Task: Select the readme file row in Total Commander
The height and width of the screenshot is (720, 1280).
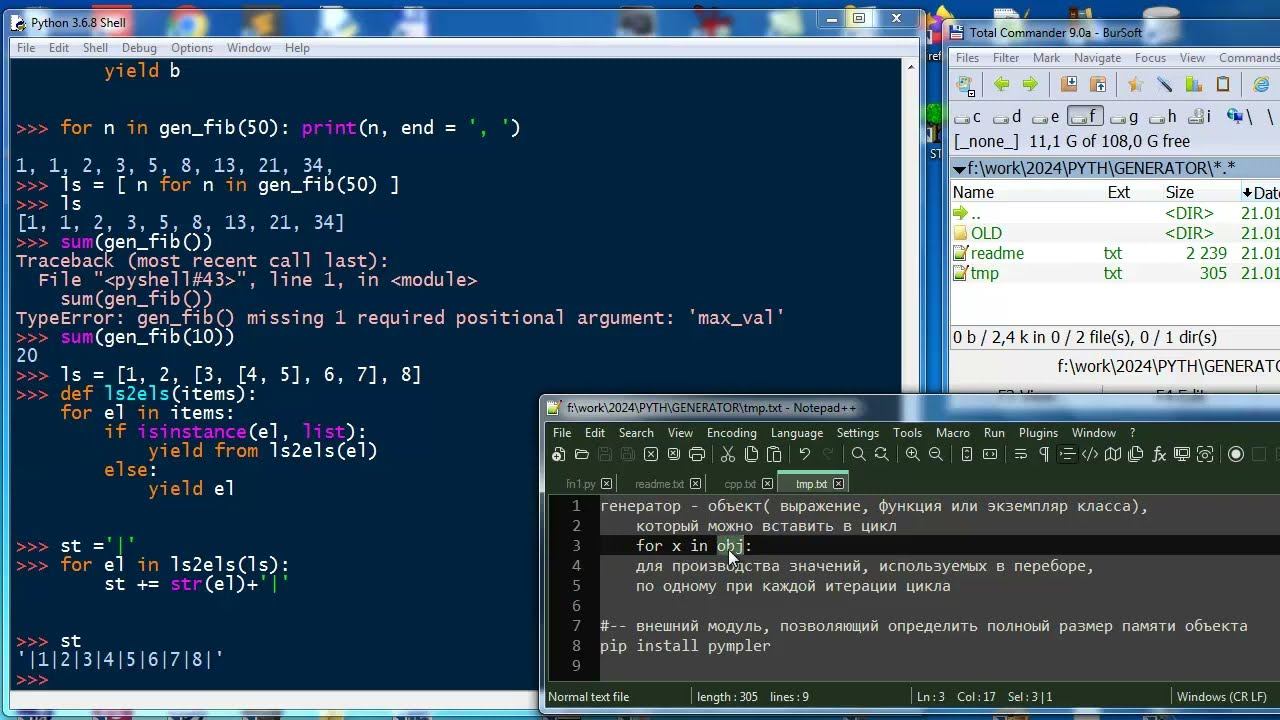Action: tap(1116, 253)
